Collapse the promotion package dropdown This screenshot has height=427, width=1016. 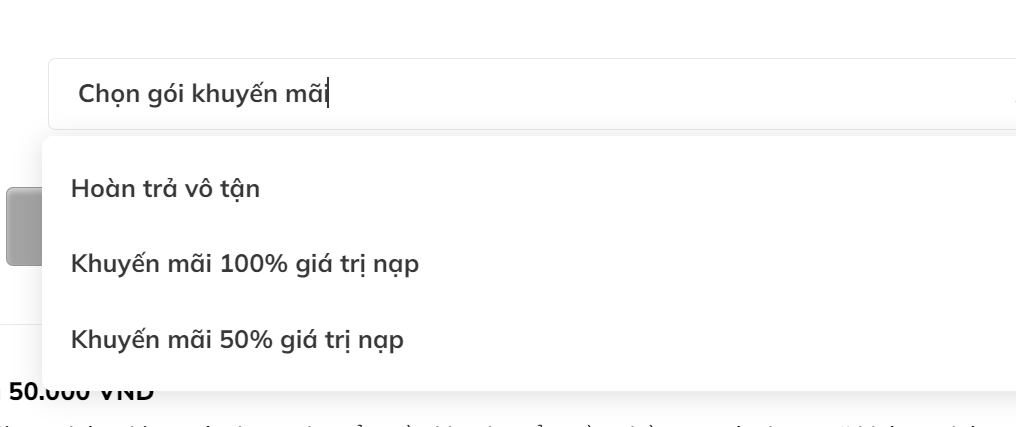point(1006,95)
